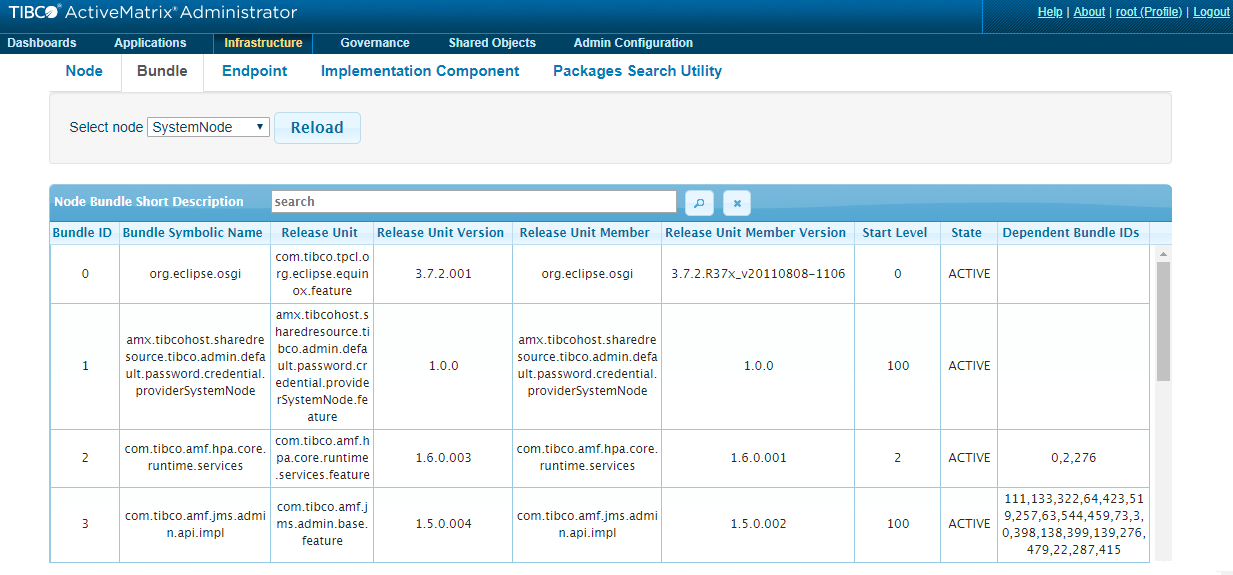Select the Applications menu

click(150, 43)
